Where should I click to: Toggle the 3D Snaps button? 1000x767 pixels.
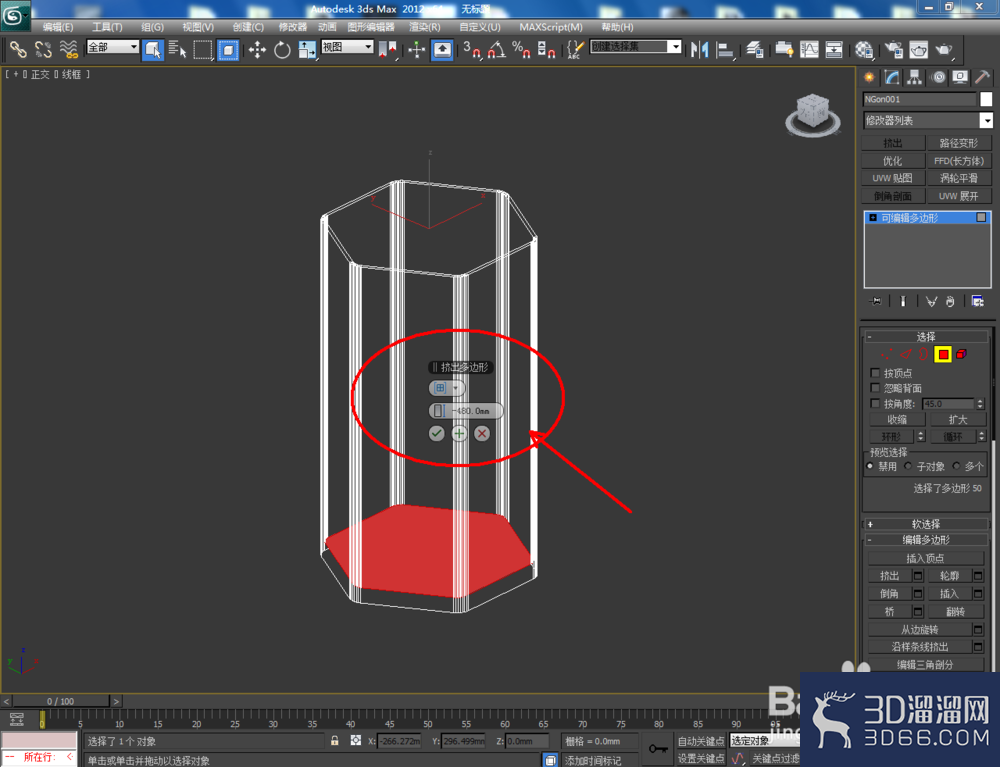coord(472,49)
